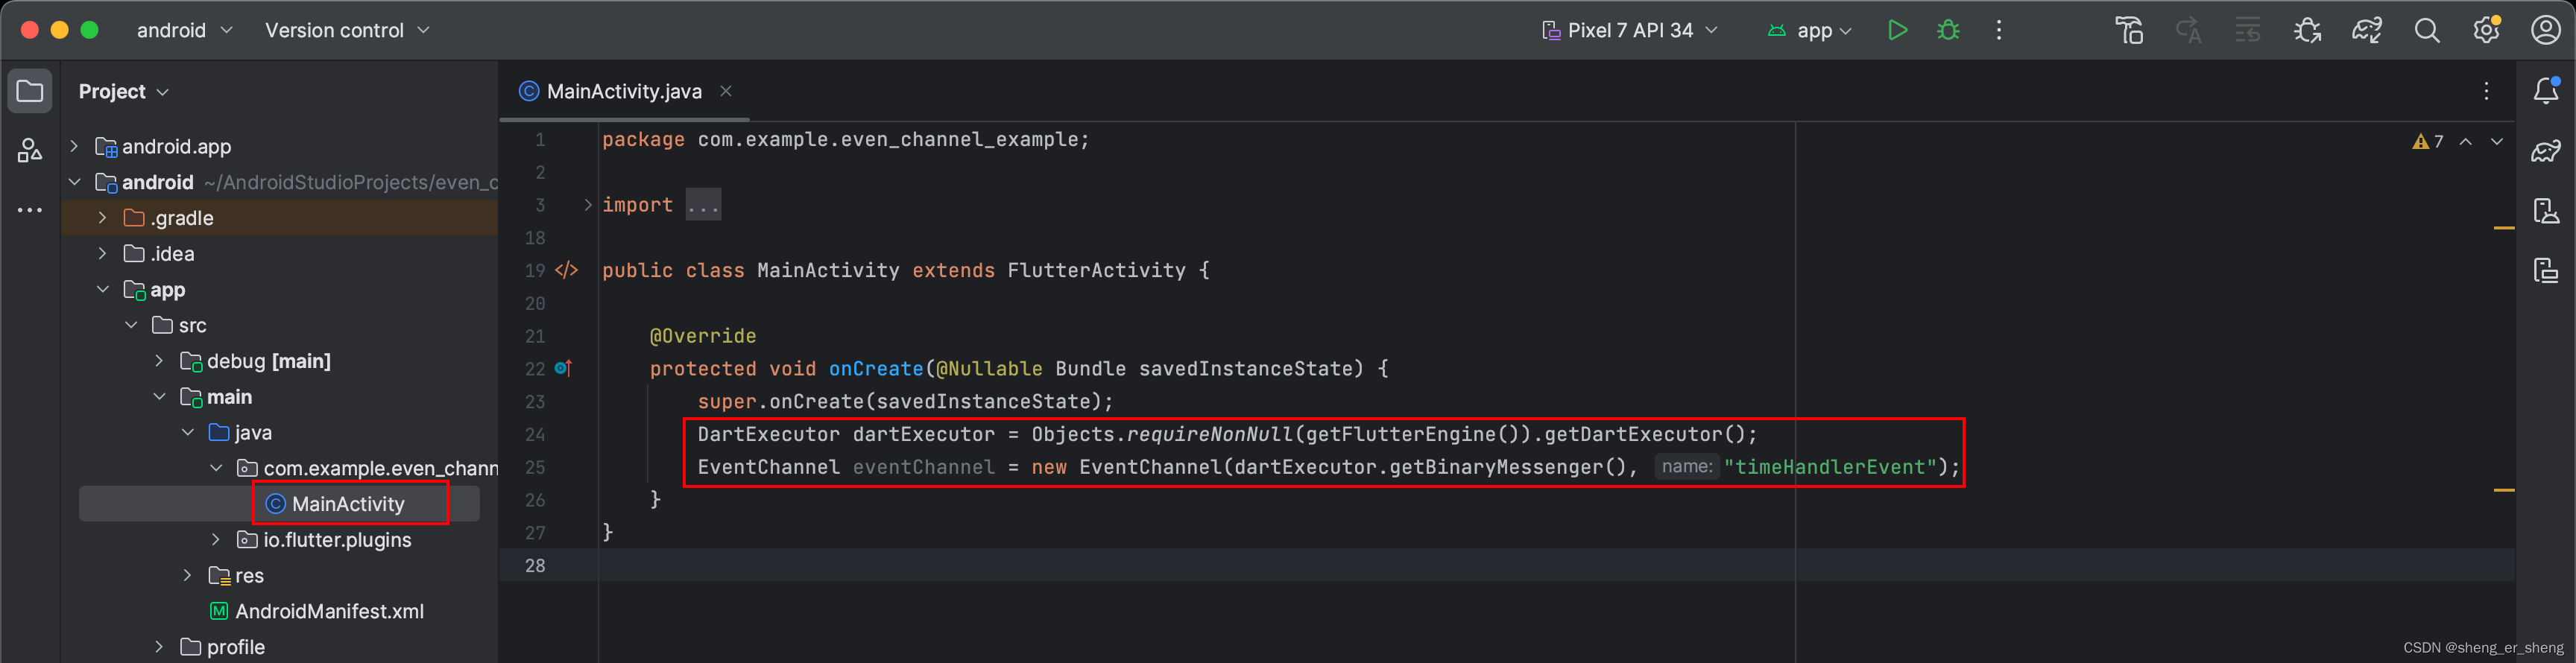Open editor tab options vertical dots

pyautogui.click(x=2487, y=91)
